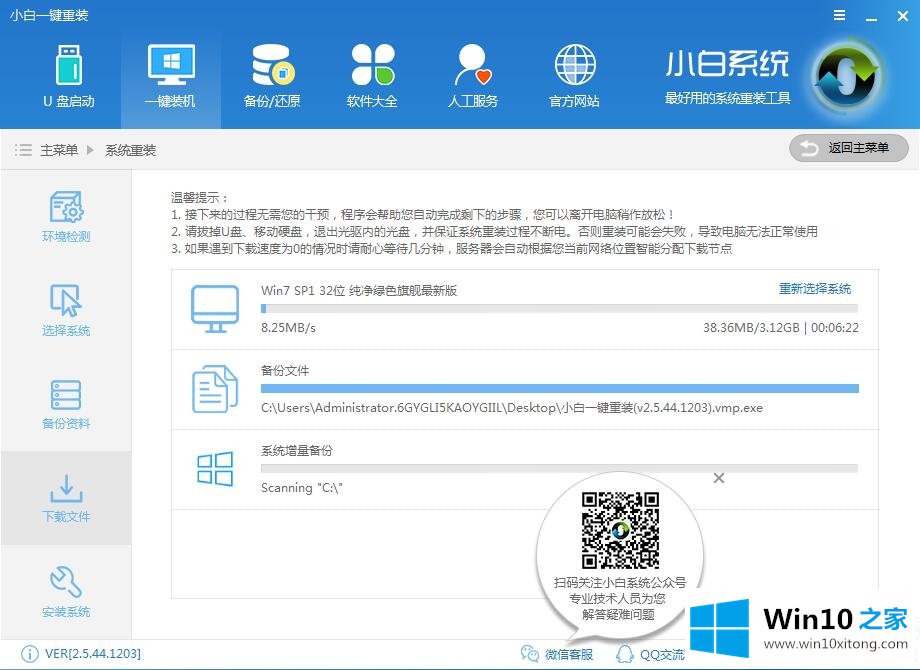
Task: Open the 人工服务 tab
Action: tap(473, 77)
